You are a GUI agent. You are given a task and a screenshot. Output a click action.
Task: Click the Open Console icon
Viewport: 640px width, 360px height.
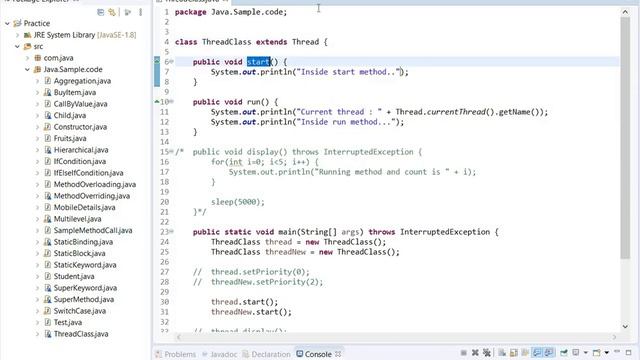[596, 353]
